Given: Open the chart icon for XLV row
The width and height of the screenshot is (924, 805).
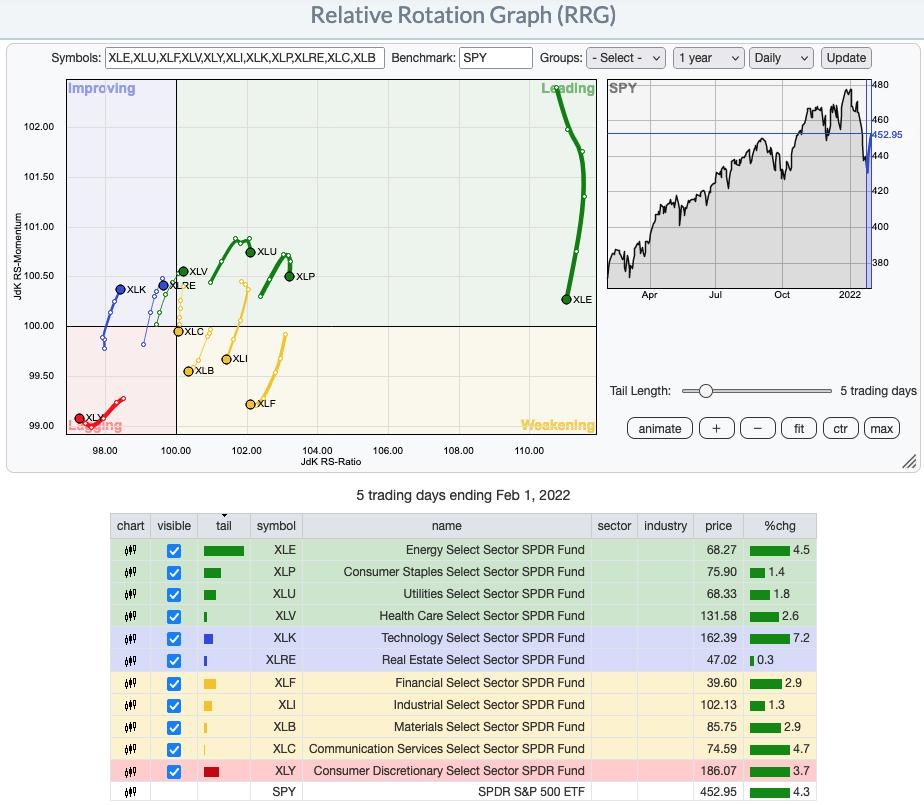Looking at the screenshot, I should [x=130, y=616].
